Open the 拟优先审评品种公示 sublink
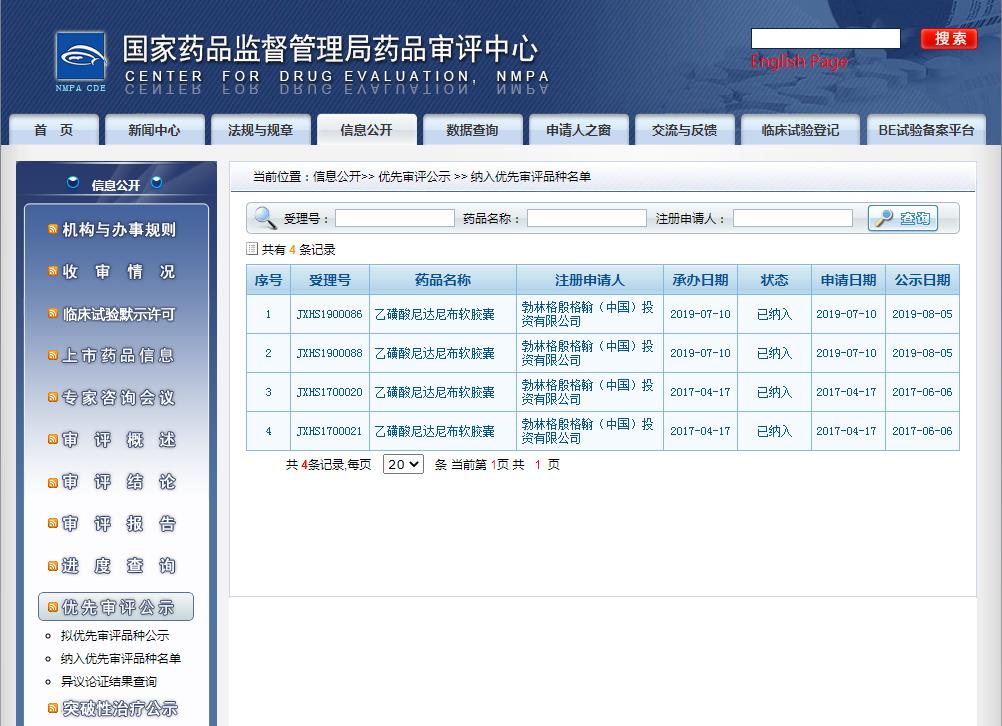The image size is (1002, 726). (x=115, y=635)
